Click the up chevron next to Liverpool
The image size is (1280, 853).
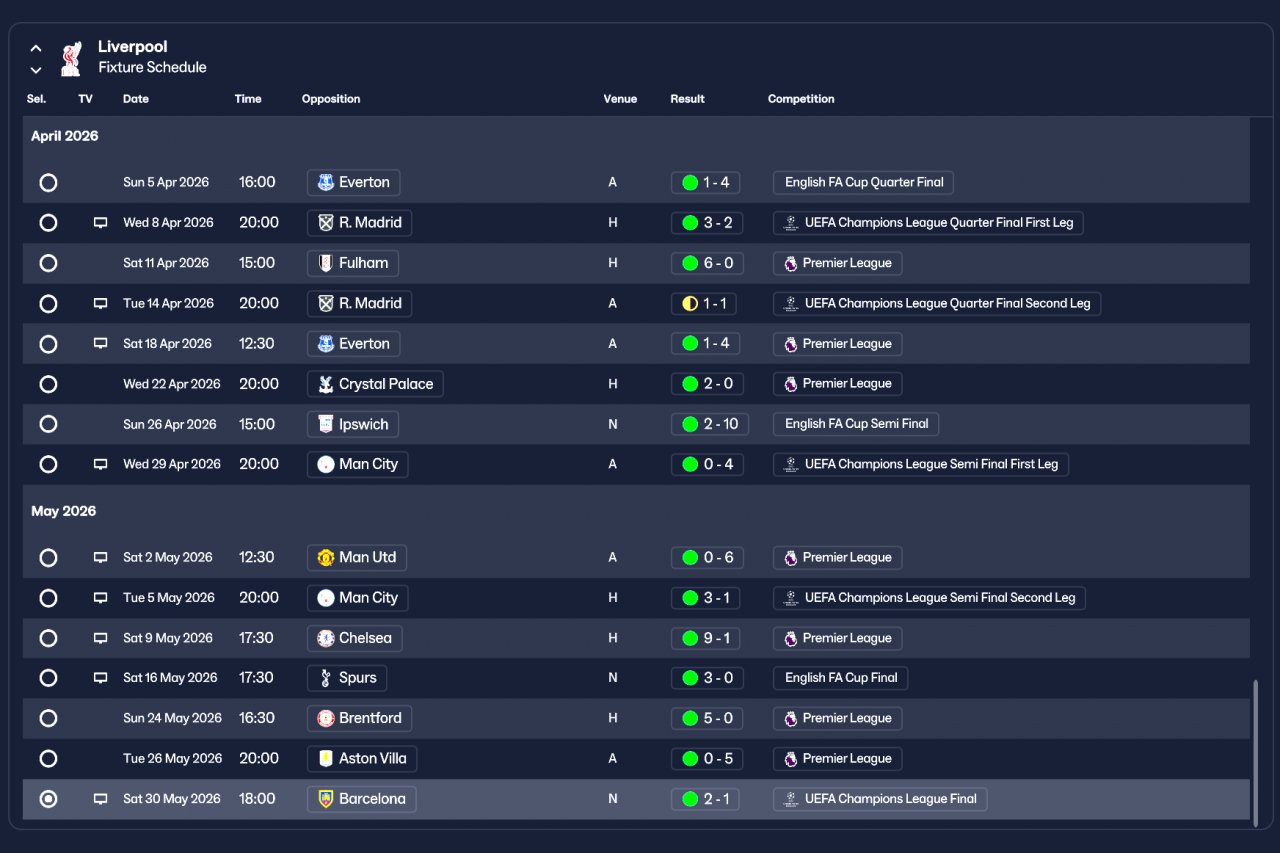tap(36, 48)
